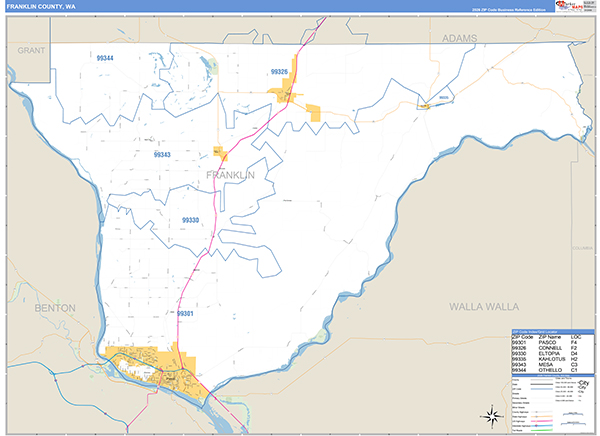This screenshot has height=436, width=600.
Task: Click the BENTON county label
Action: point(55,308)
